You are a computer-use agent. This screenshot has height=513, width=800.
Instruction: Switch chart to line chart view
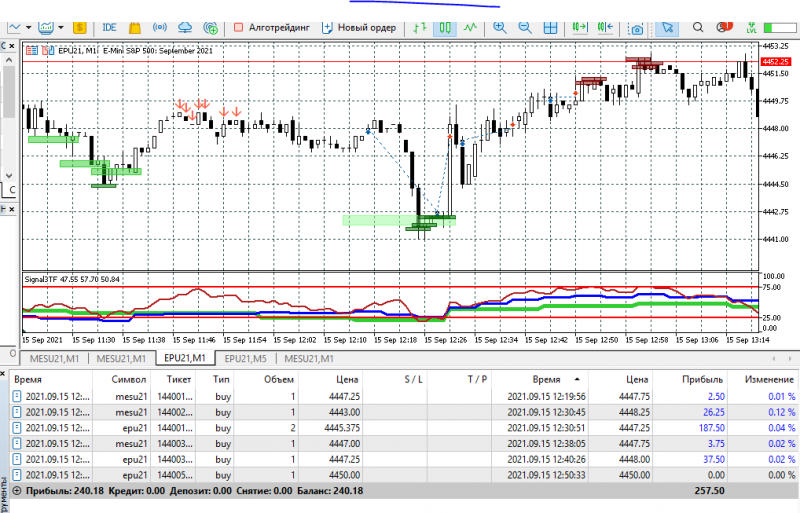[470, 28]
